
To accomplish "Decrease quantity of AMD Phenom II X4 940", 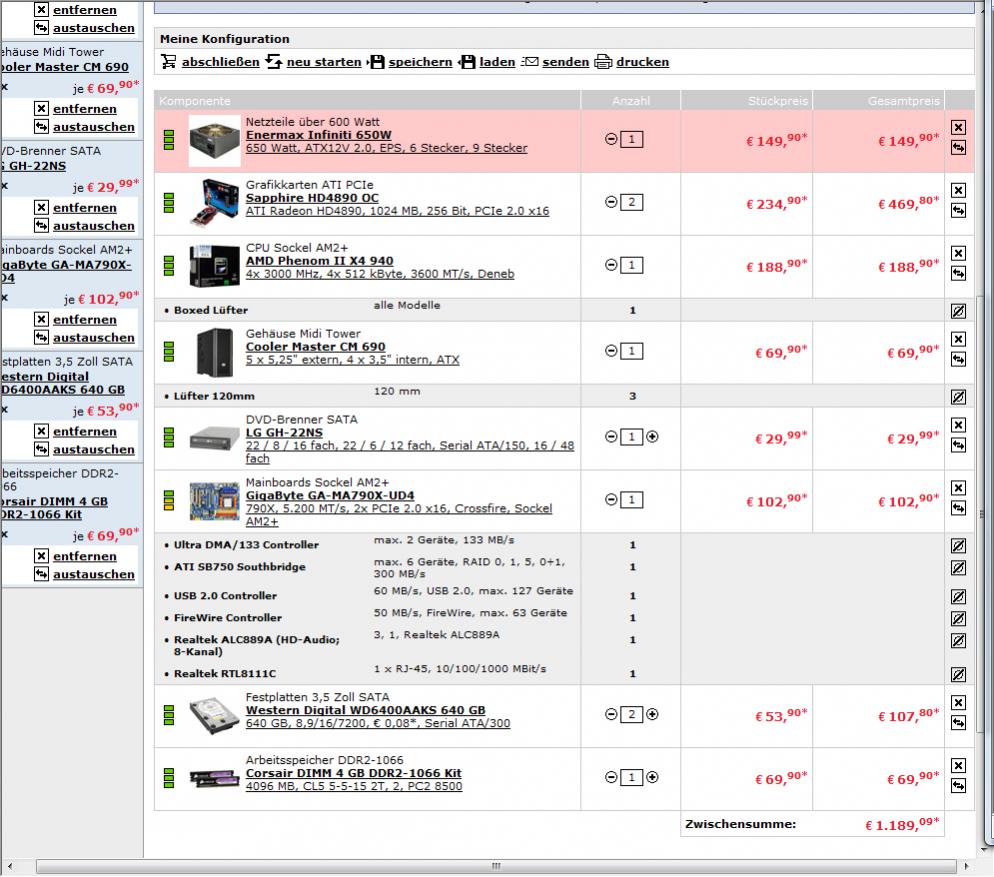I will pyautogui.click(x=611, y=264).
